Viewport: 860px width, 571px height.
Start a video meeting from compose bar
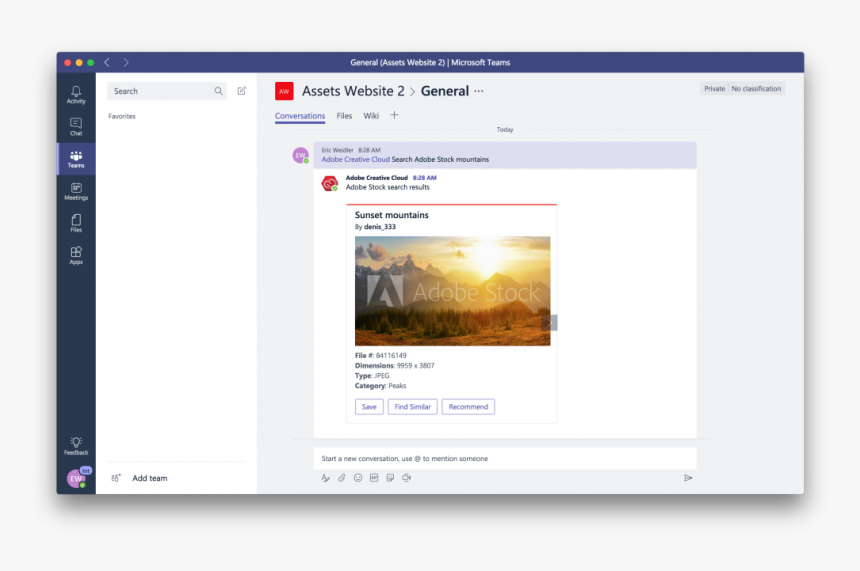(x=406, y=478)
